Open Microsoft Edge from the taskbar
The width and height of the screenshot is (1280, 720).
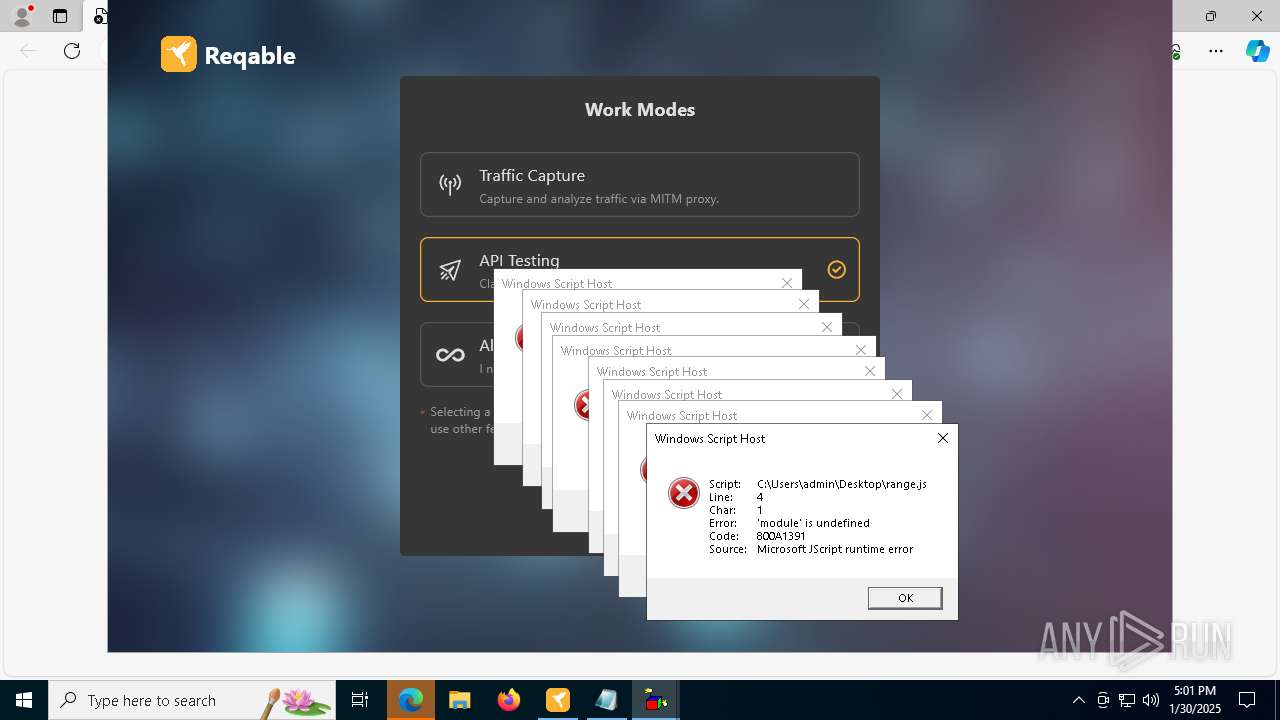pyautogui.click(x=411, y=700)
